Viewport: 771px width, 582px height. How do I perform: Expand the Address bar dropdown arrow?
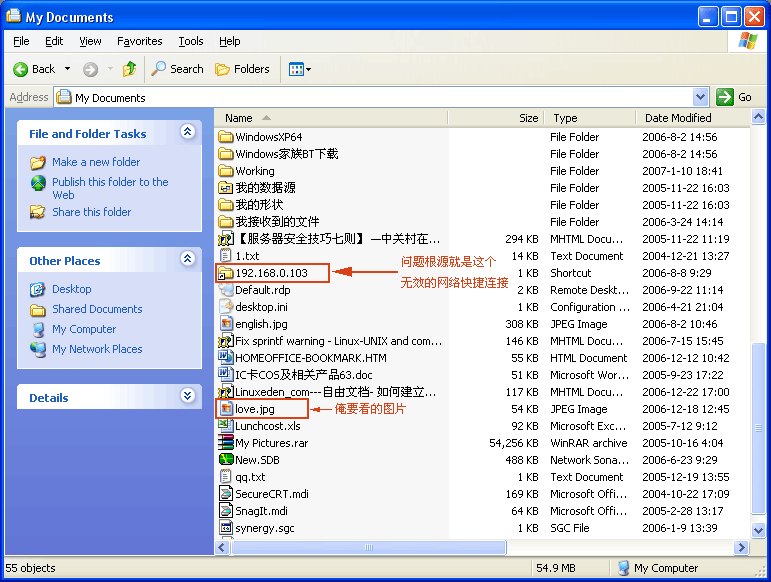pos(700,97)
